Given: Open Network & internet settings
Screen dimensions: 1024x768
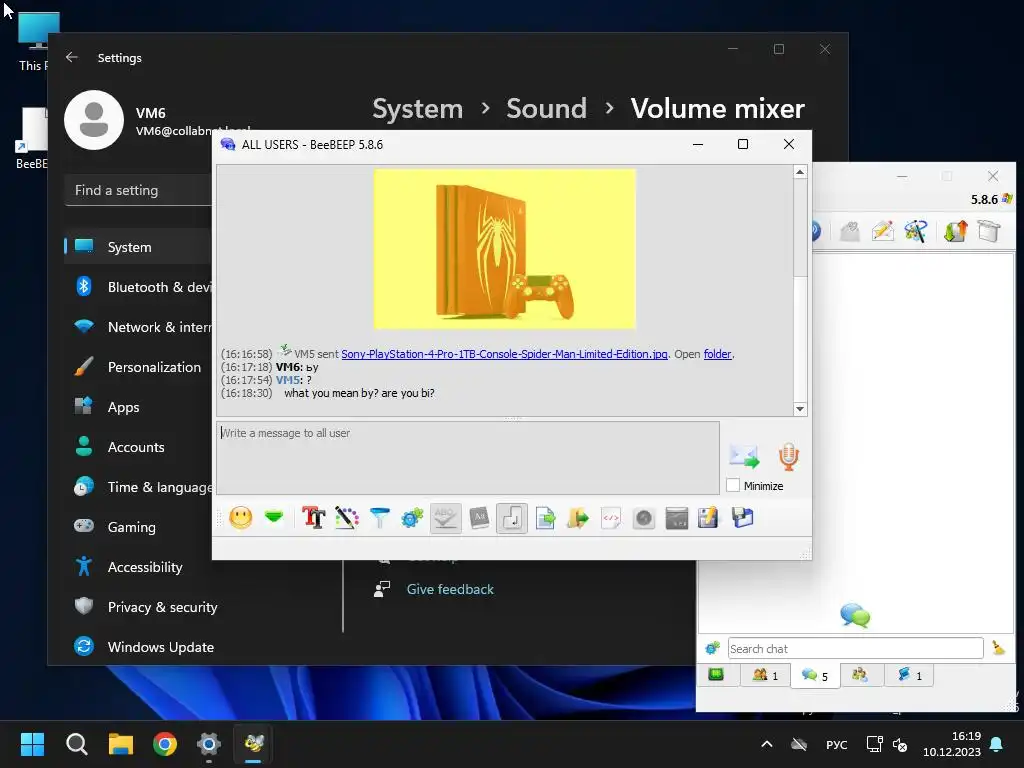Looking at the screenshot, I should 138,327.
